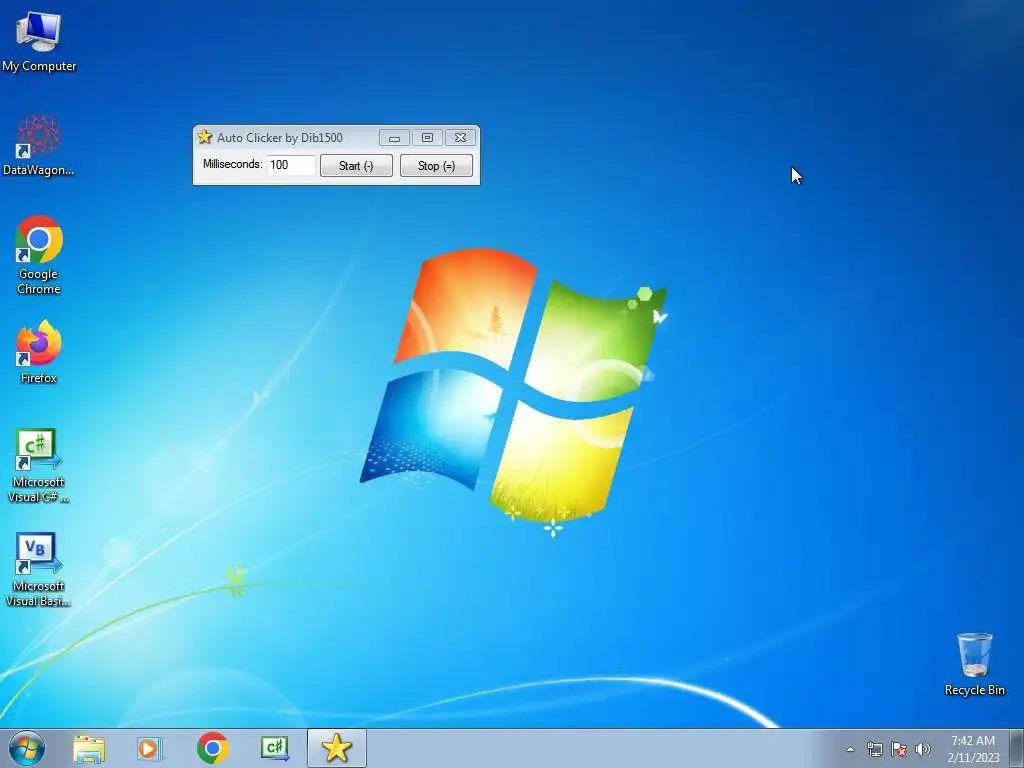Focus the Milliseconds input field
Viewport: 1024px width, 768px height.
[291, 165]
